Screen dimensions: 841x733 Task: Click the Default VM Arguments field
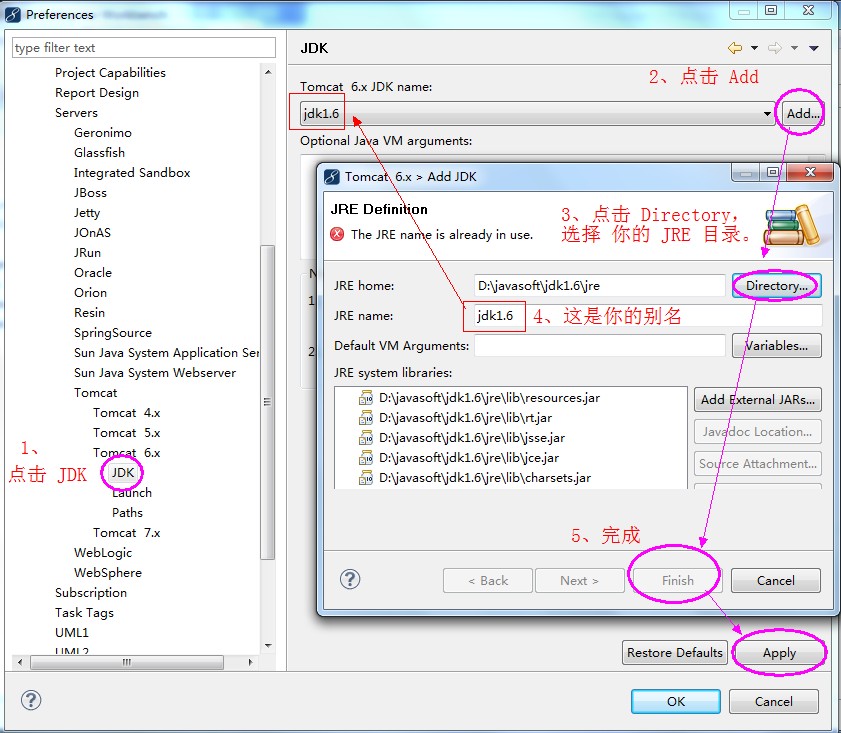[x=600, y=345]
